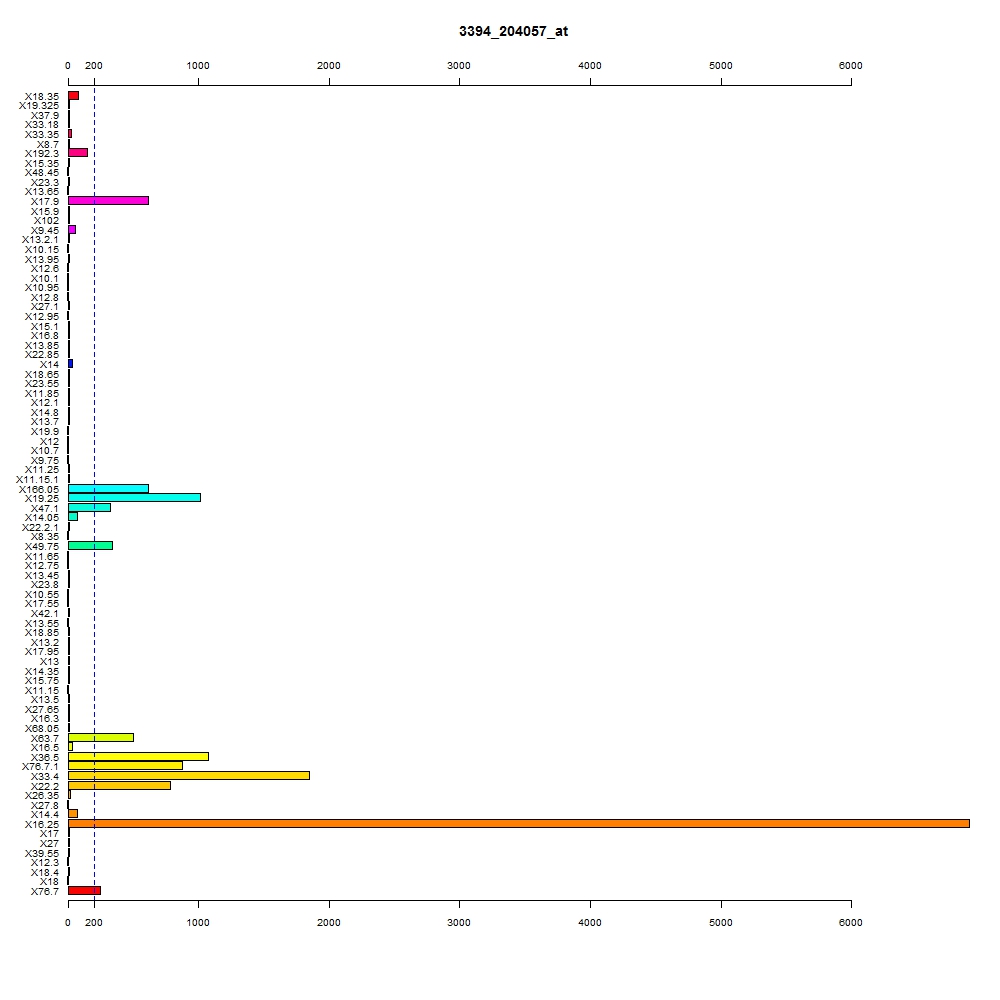The image size is (1000, 1000).
Task: Click the longest orange bar in the chart
Action: [518, 823]
